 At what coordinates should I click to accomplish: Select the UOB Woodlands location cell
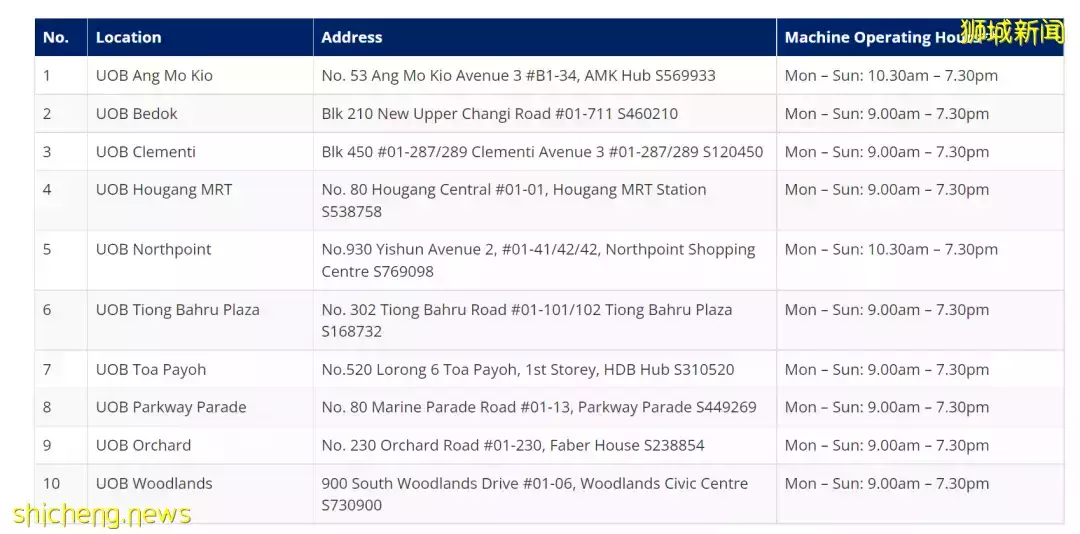pos(200,493)
